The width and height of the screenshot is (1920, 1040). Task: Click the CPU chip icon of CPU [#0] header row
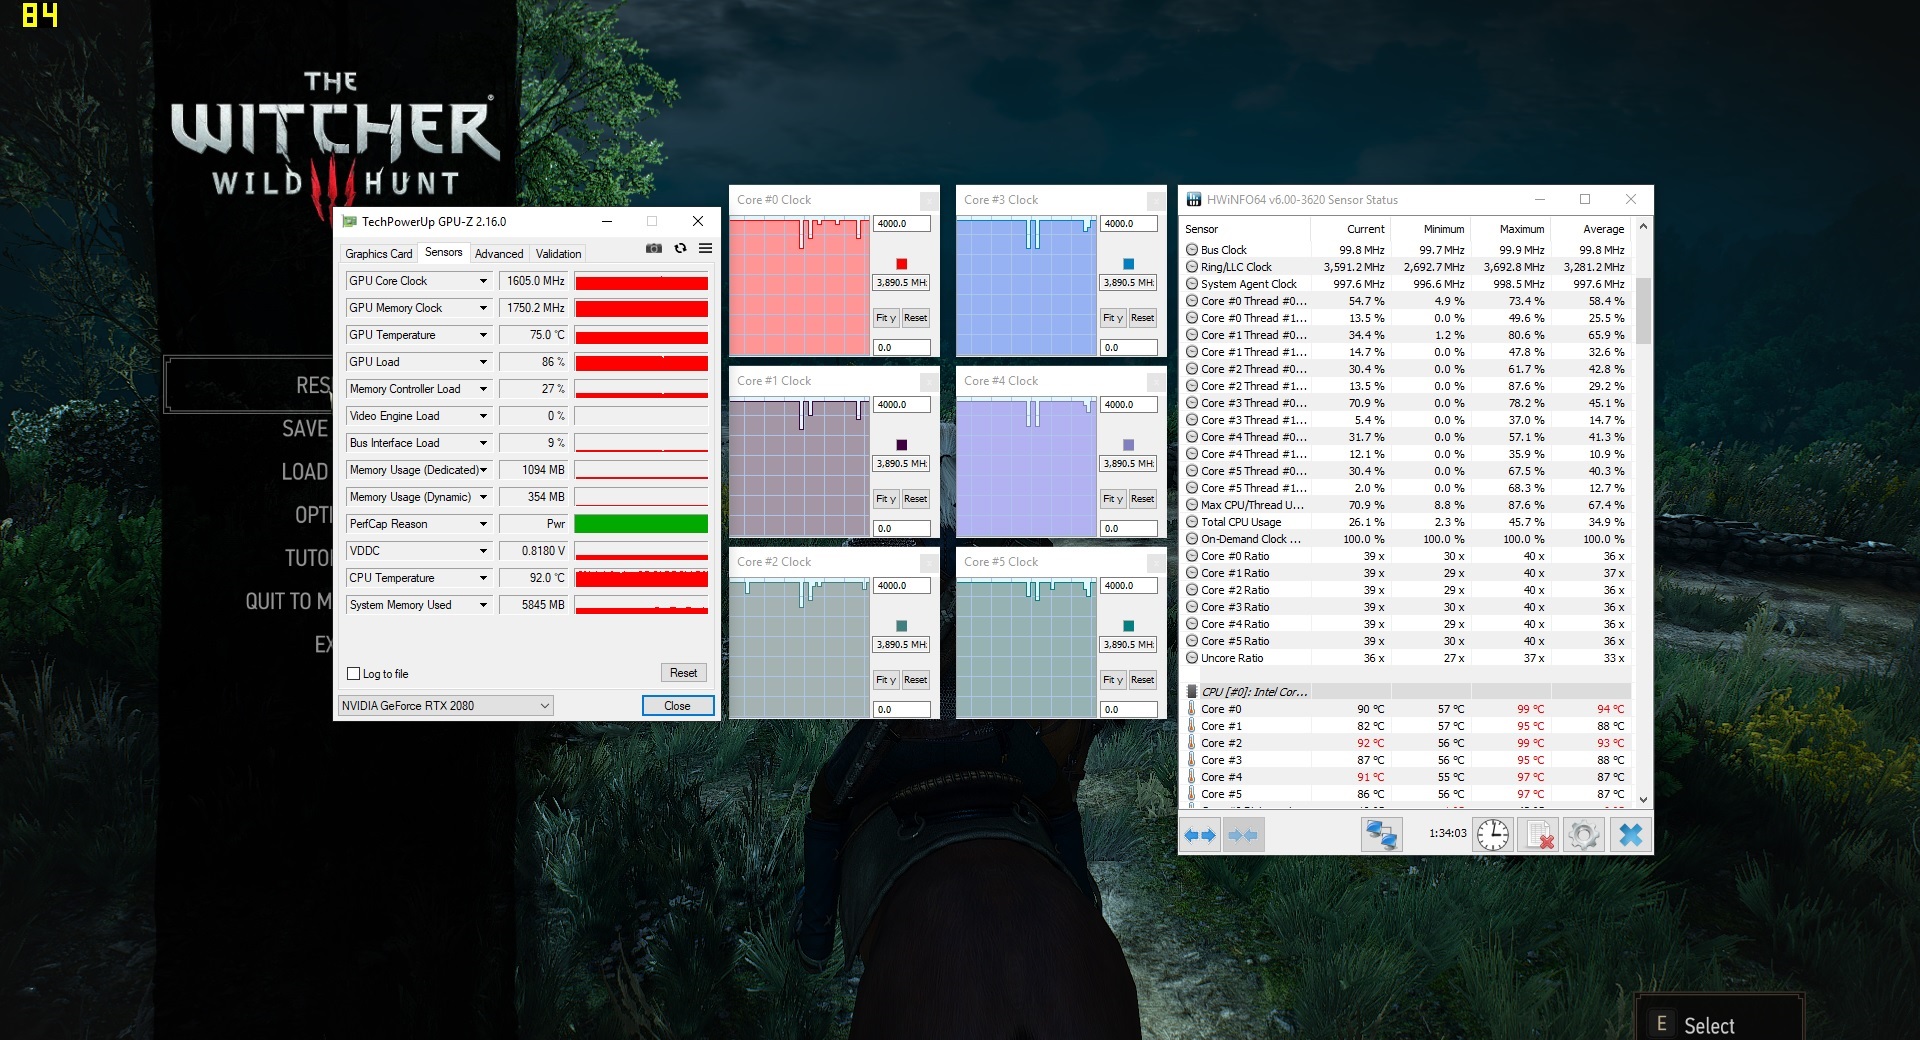(x=1192, y=692)
